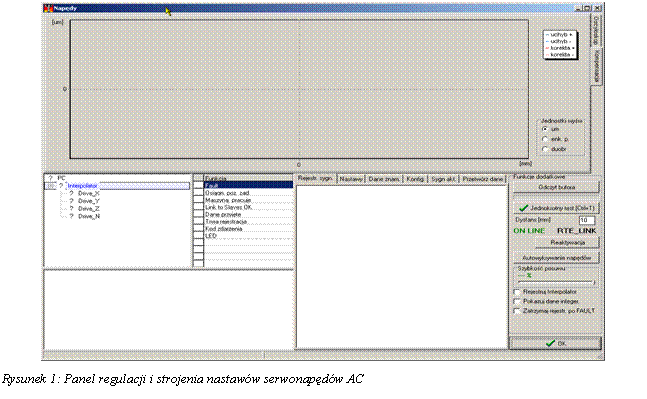Click the Reaktywacja button
This screenshot has height=399, width=647.
point(567,243)
